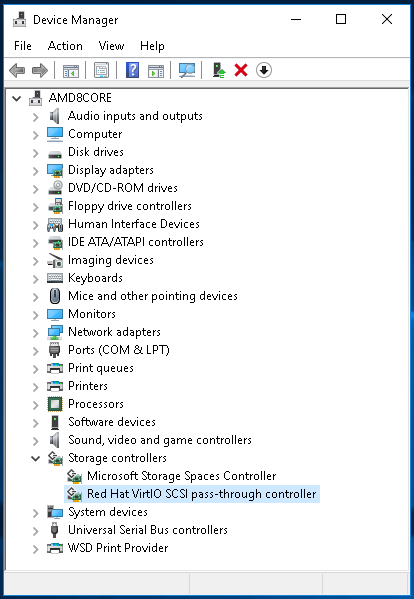Open the Action menu
The image size is (414, 599).
[x=65, y=46]
